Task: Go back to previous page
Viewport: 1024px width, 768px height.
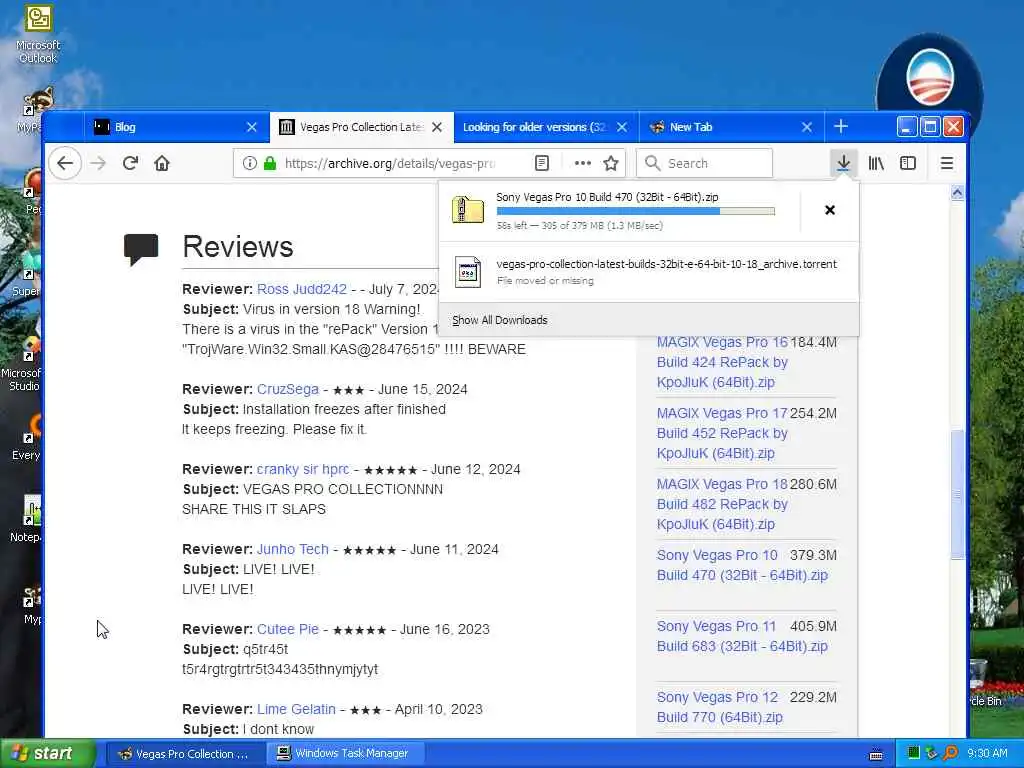Action: click(x=65, y=163)
